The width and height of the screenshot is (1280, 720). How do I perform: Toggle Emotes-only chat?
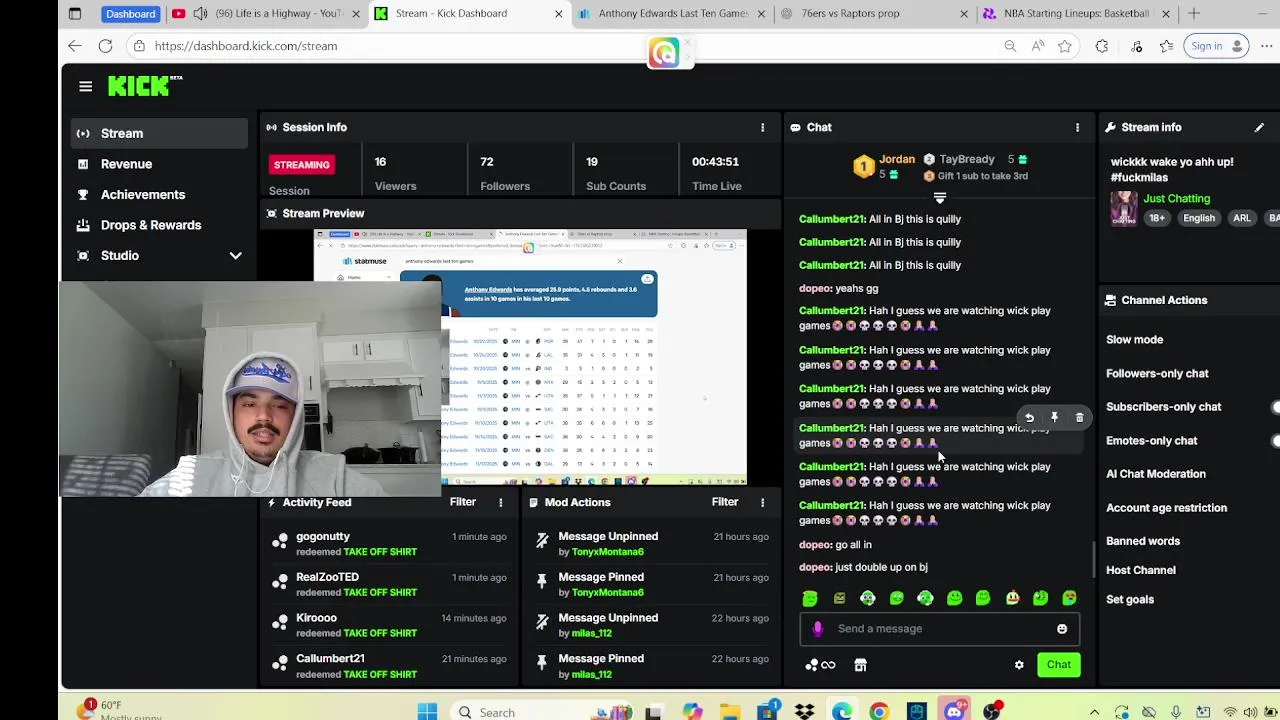point(1275,441)
